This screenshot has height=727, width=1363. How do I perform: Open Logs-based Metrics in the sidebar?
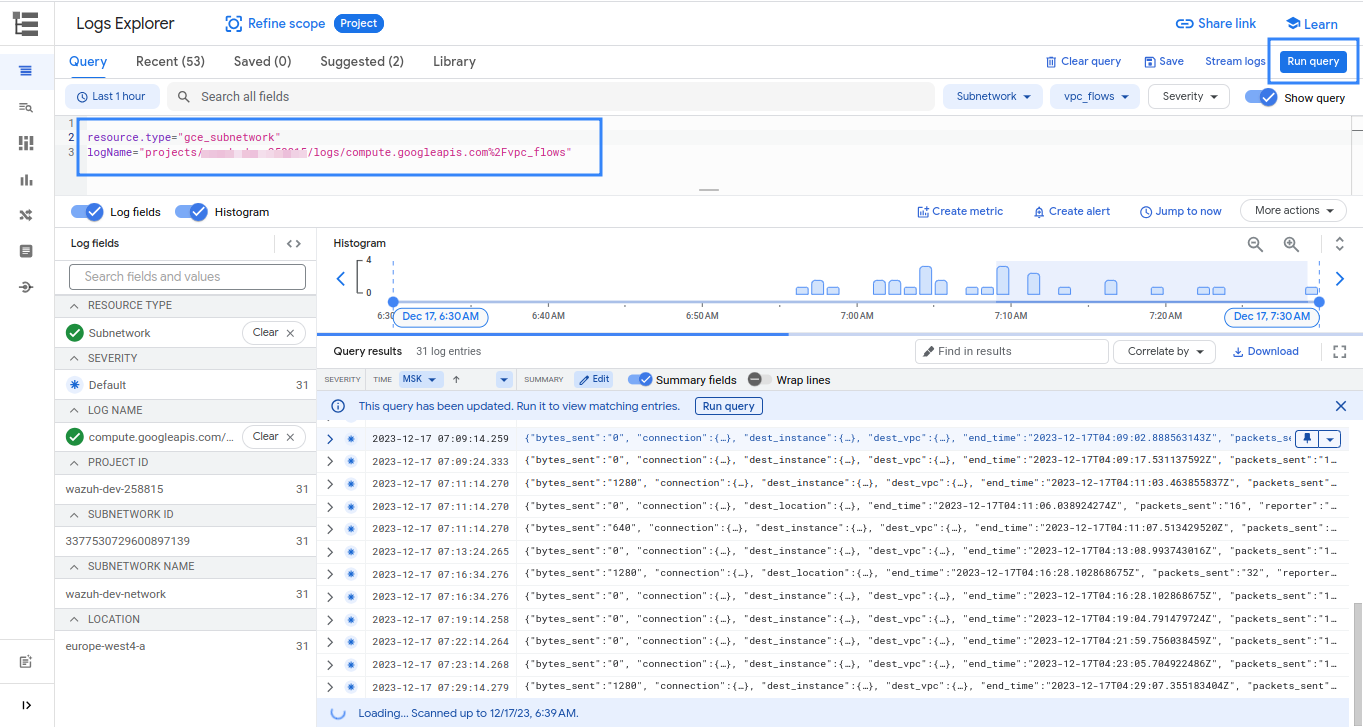pos(27,179)
